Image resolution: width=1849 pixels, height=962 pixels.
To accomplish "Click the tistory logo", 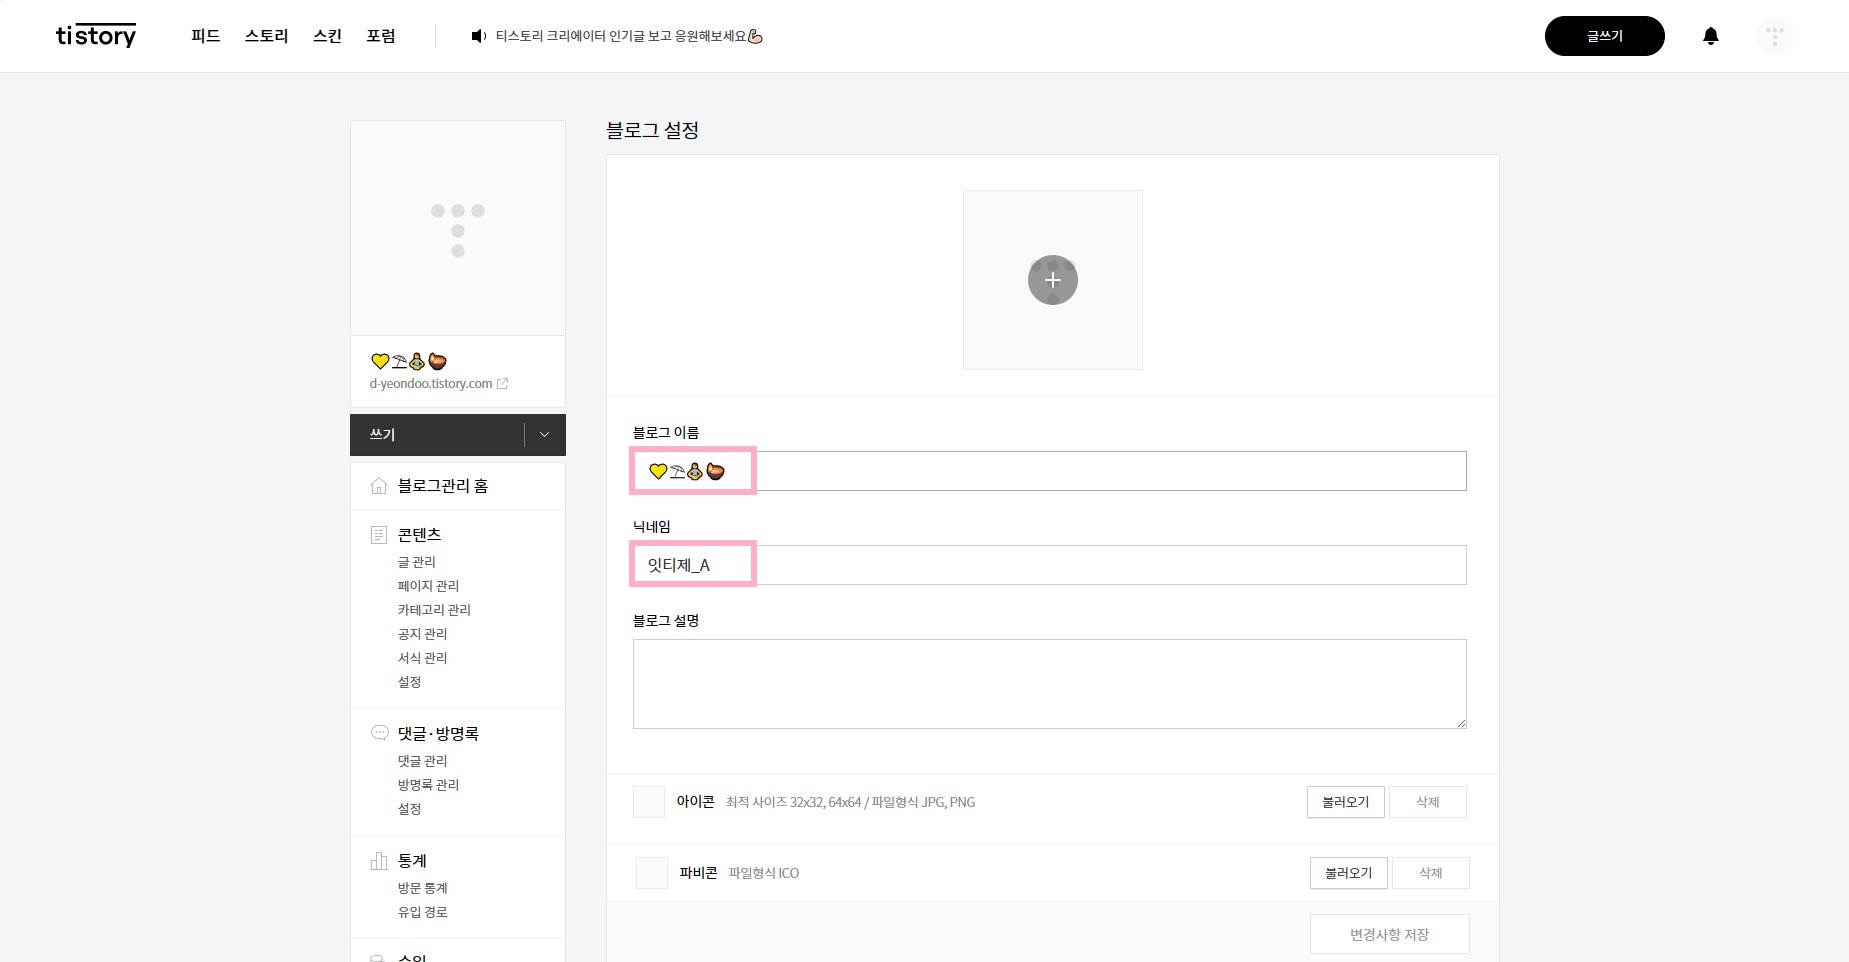I will click(x=96, y=36).
